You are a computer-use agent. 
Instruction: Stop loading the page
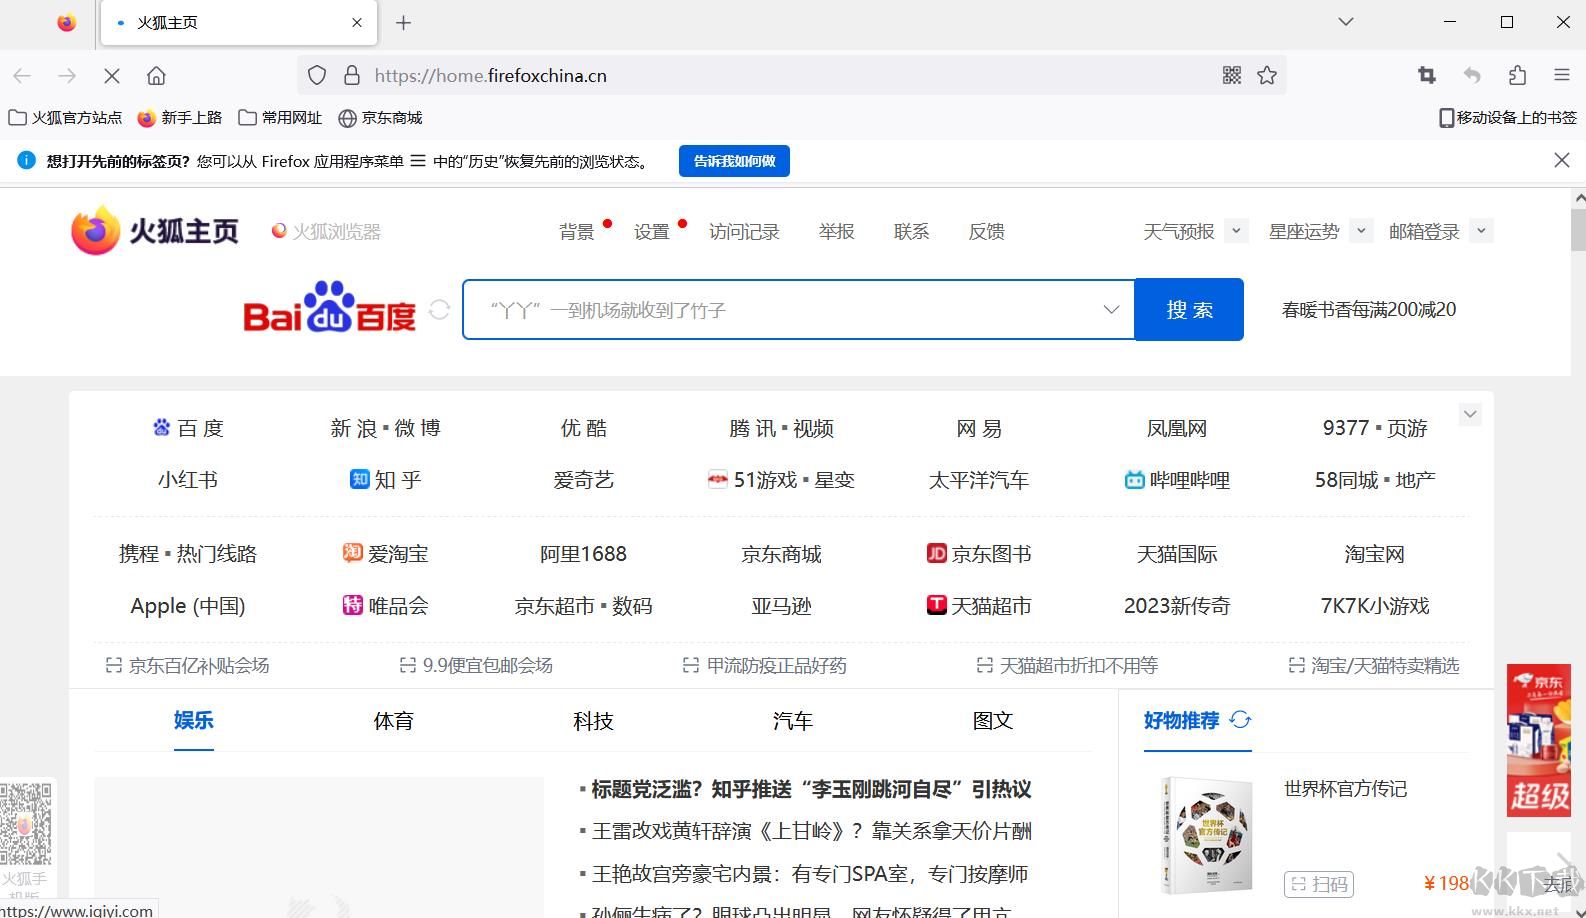[112, 76]
